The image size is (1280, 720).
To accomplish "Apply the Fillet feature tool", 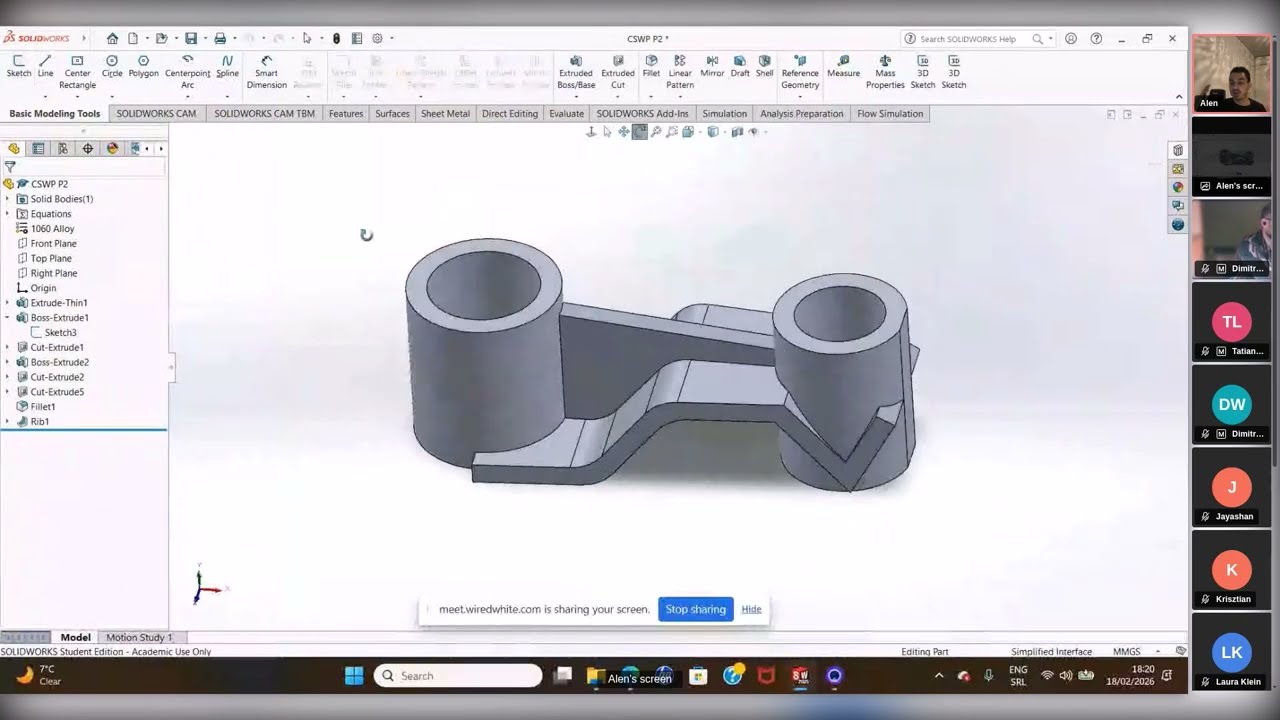I will click(x=651, y=66).
